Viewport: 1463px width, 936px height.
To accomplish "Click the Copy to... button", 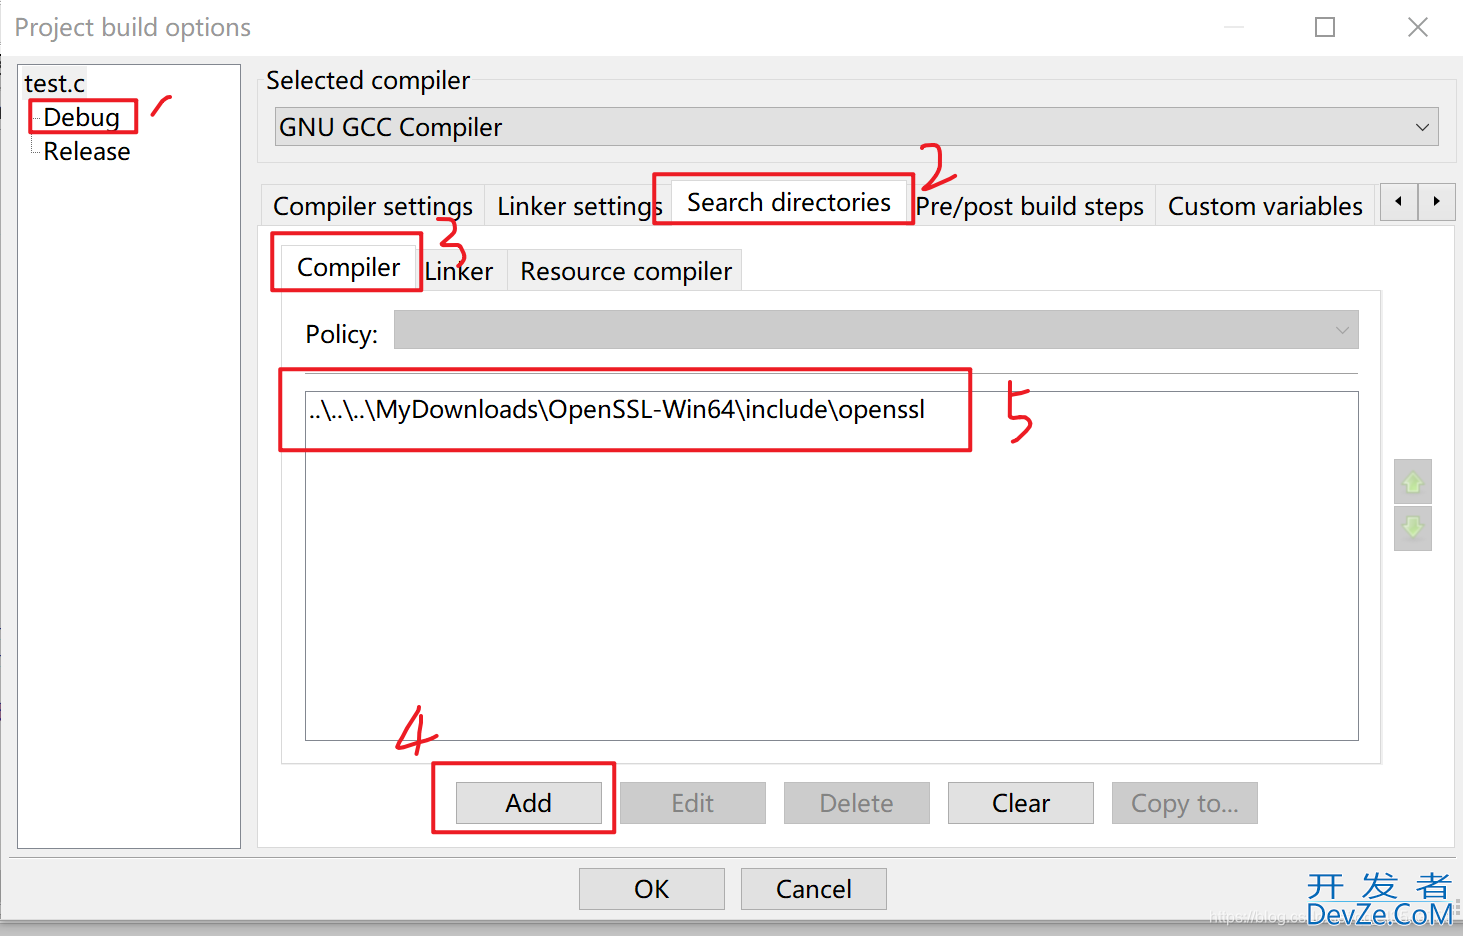I will [x=1185, y=803].
